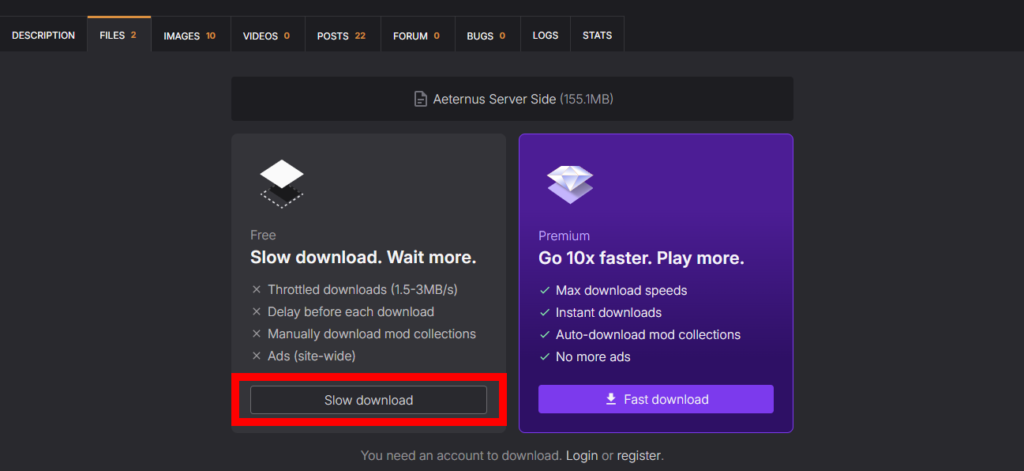Click the checkmark beside No more ads
Viewport: 1024px width, 471px height.
pos(544,357)
